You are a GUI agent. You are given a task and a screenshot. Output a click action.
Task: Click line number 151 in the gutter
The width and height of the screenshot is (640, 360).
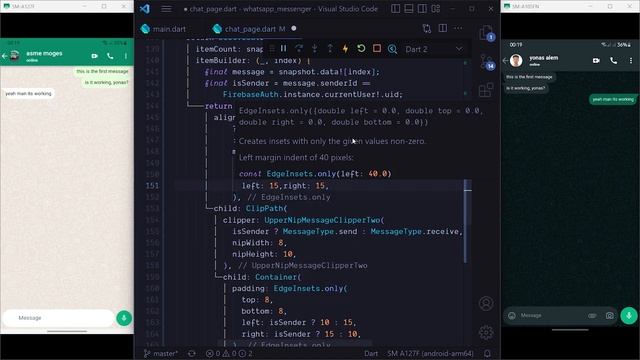pyautogui.click(x=152, y=186)
